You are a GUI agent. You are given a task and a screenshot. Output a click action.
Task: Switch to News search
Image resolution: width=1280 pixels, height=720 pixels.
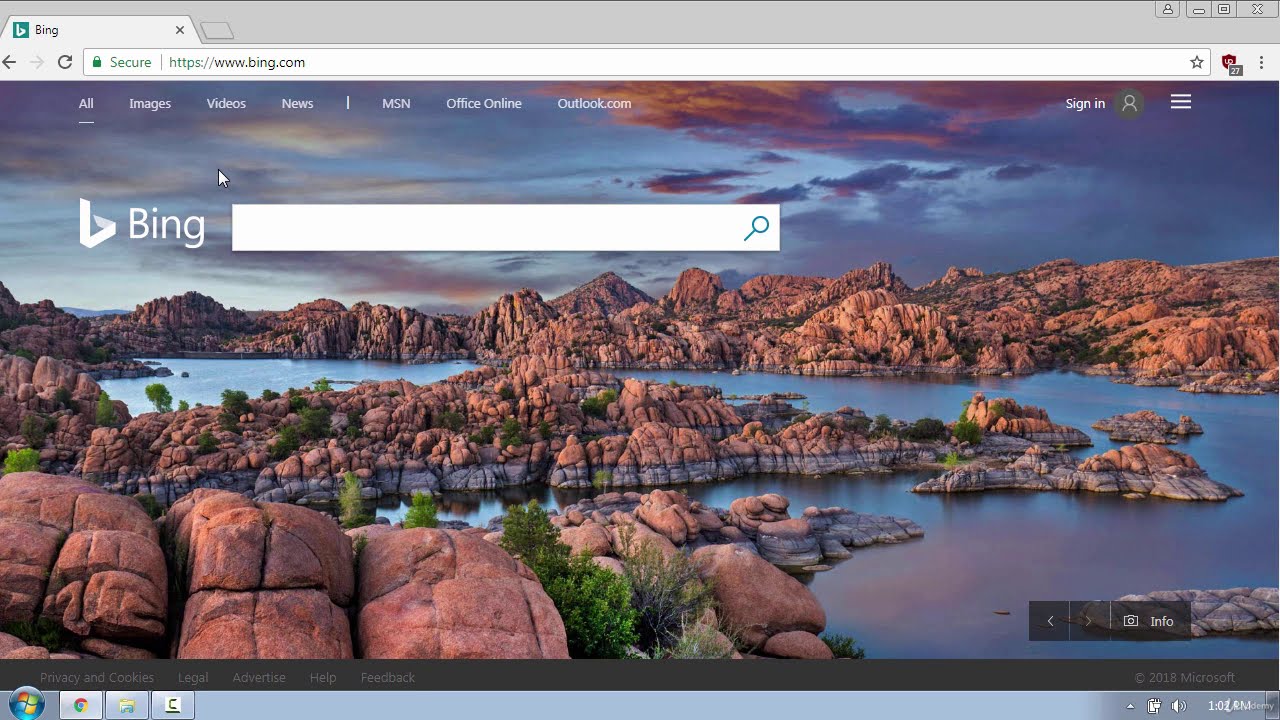297,103
